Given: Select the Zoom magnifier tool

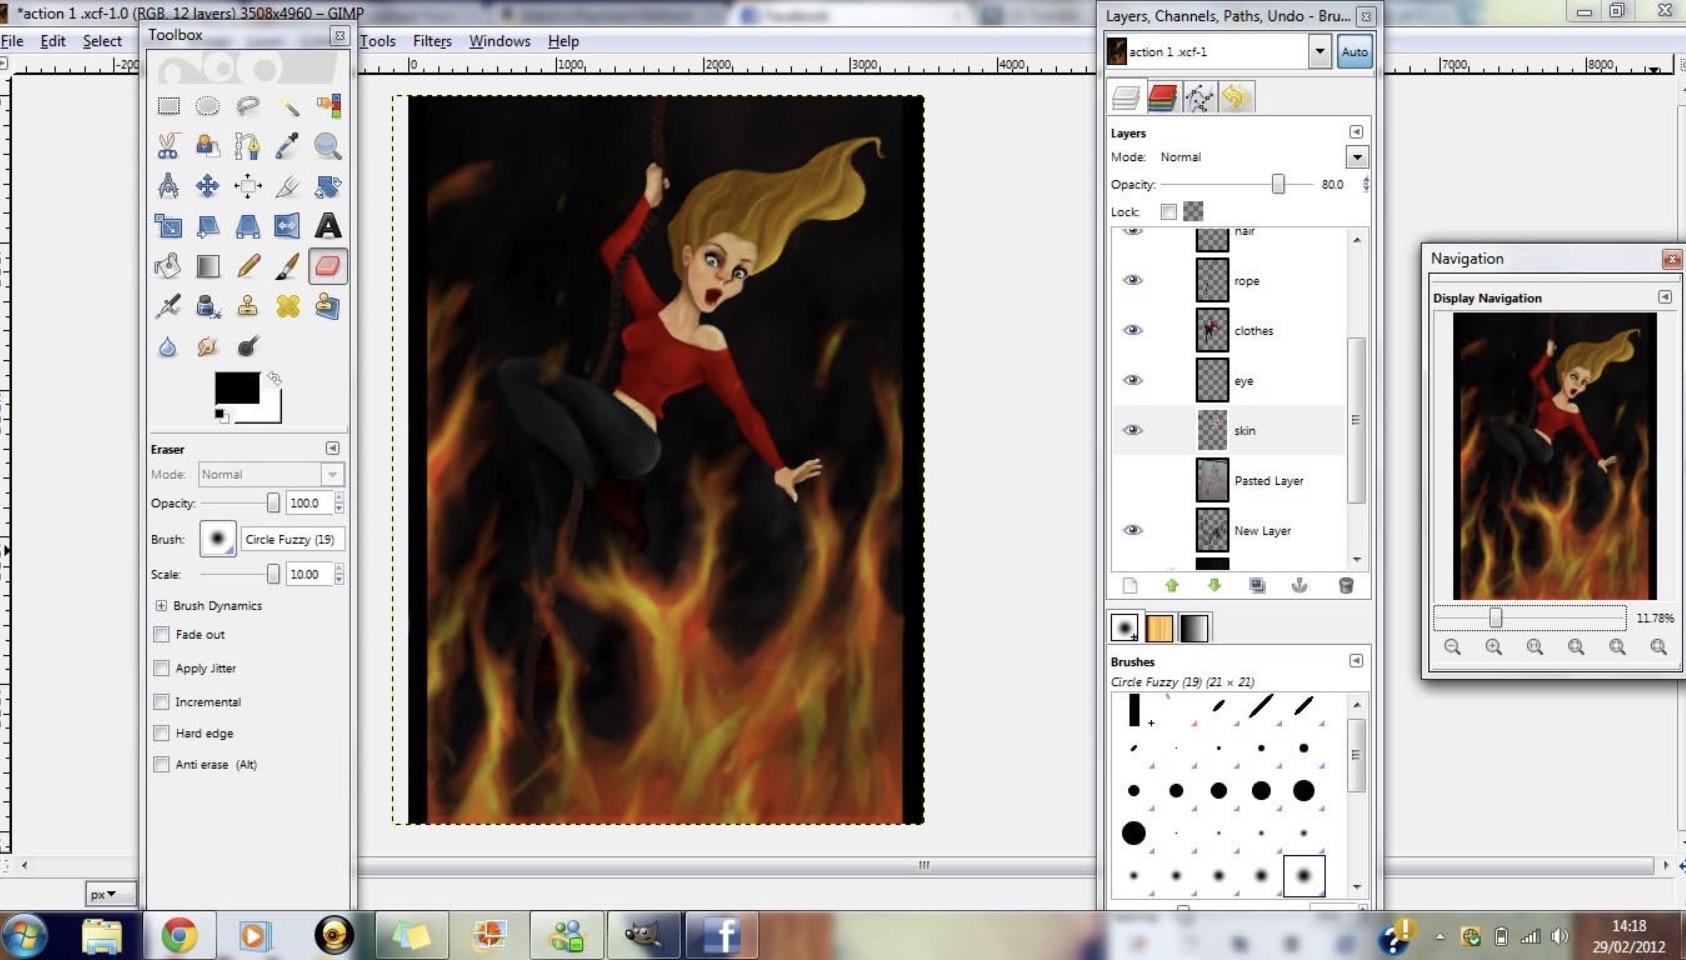Looking at the screenshot, I should [328, 146].
